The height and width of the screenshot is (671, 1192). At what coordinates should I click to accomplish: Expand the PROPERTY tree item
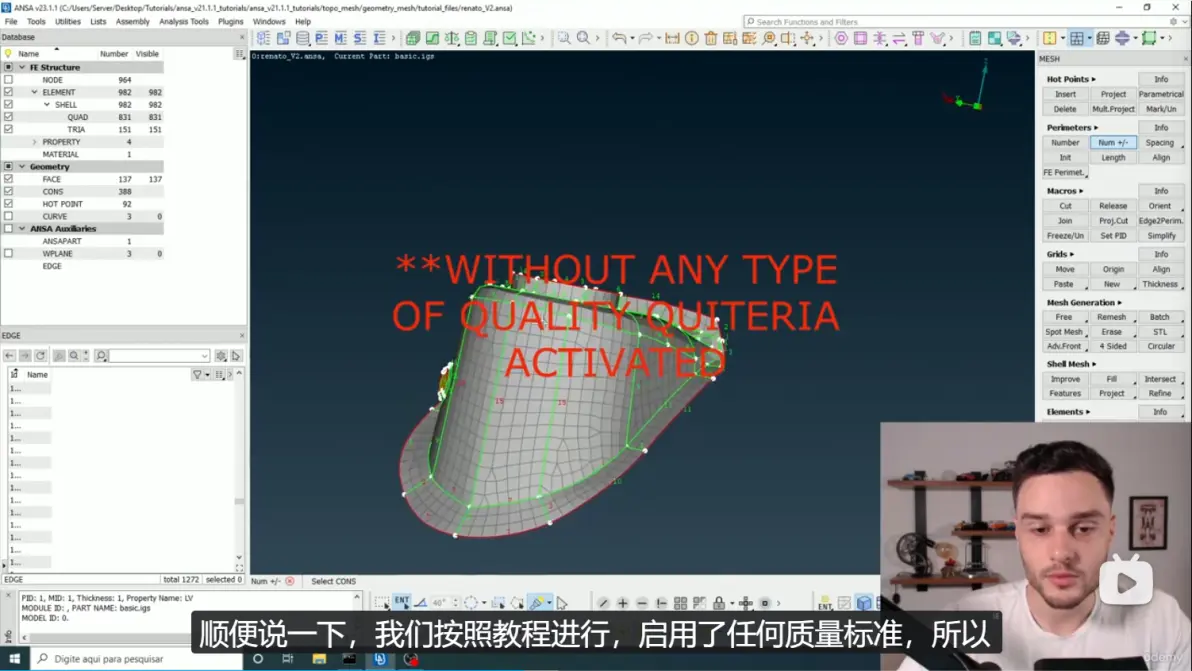pos(34,142)
